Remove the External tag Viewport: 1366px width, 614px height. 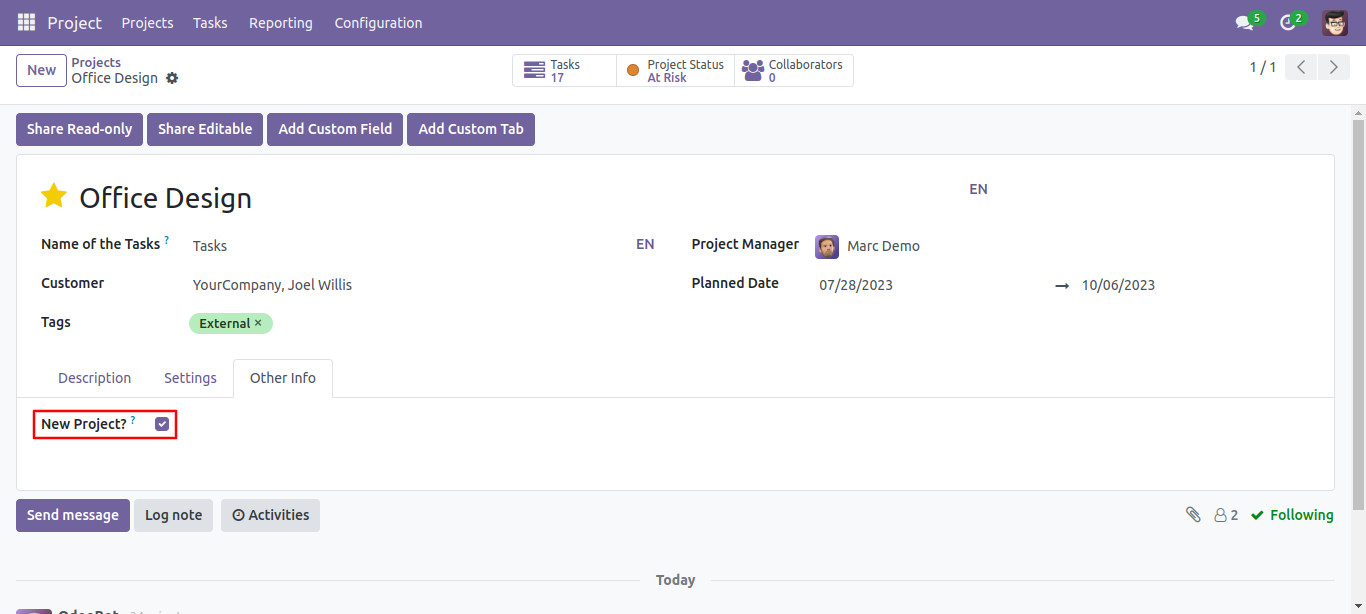(258, 323)
